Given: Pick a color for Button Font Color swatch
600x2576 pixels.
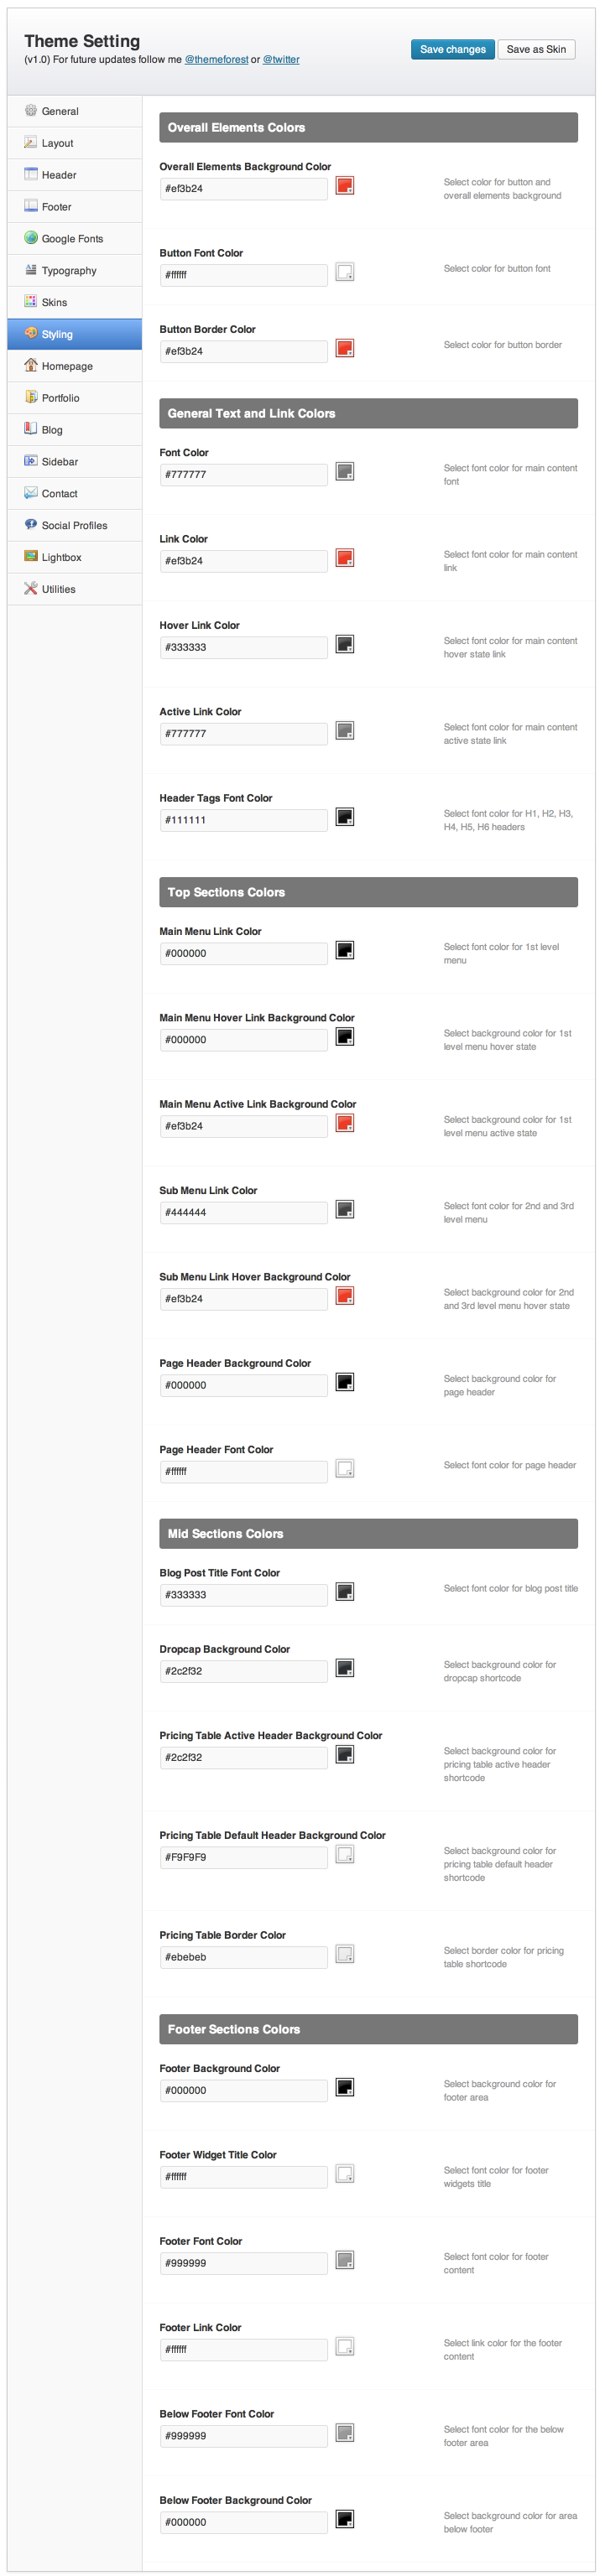Looking at the screenshot, I should tap(345, 272).
